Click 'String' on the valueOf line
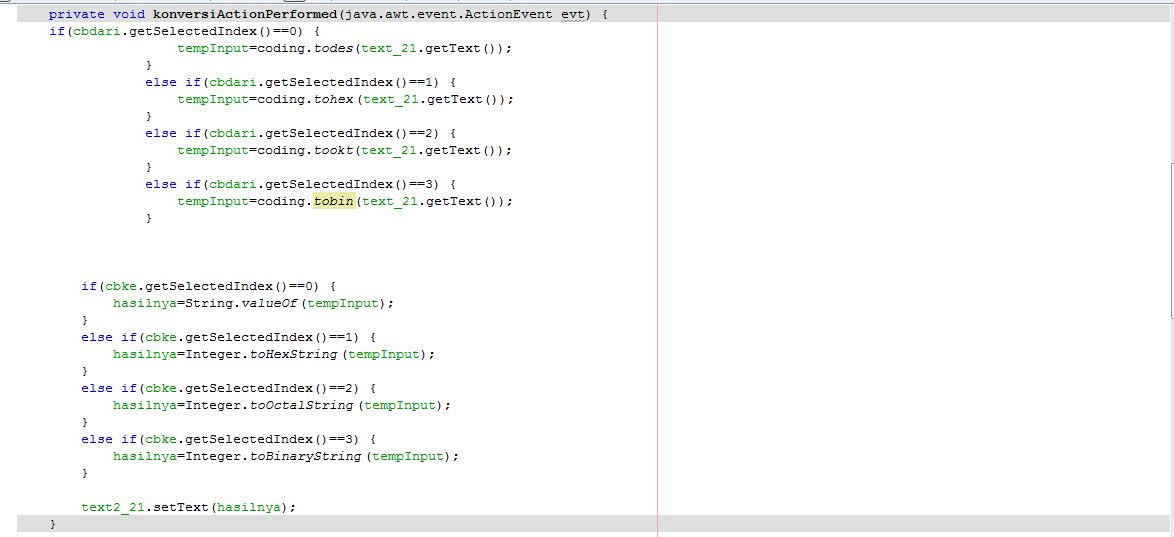Viewport: 1174px width, 537px height. click(x=210, y=303)
